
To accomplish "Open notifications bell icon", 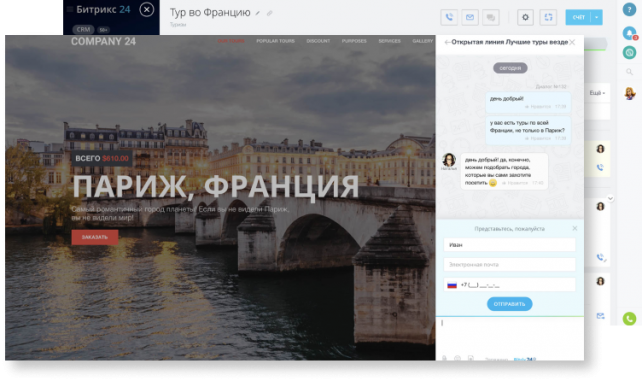I will 629,33.
